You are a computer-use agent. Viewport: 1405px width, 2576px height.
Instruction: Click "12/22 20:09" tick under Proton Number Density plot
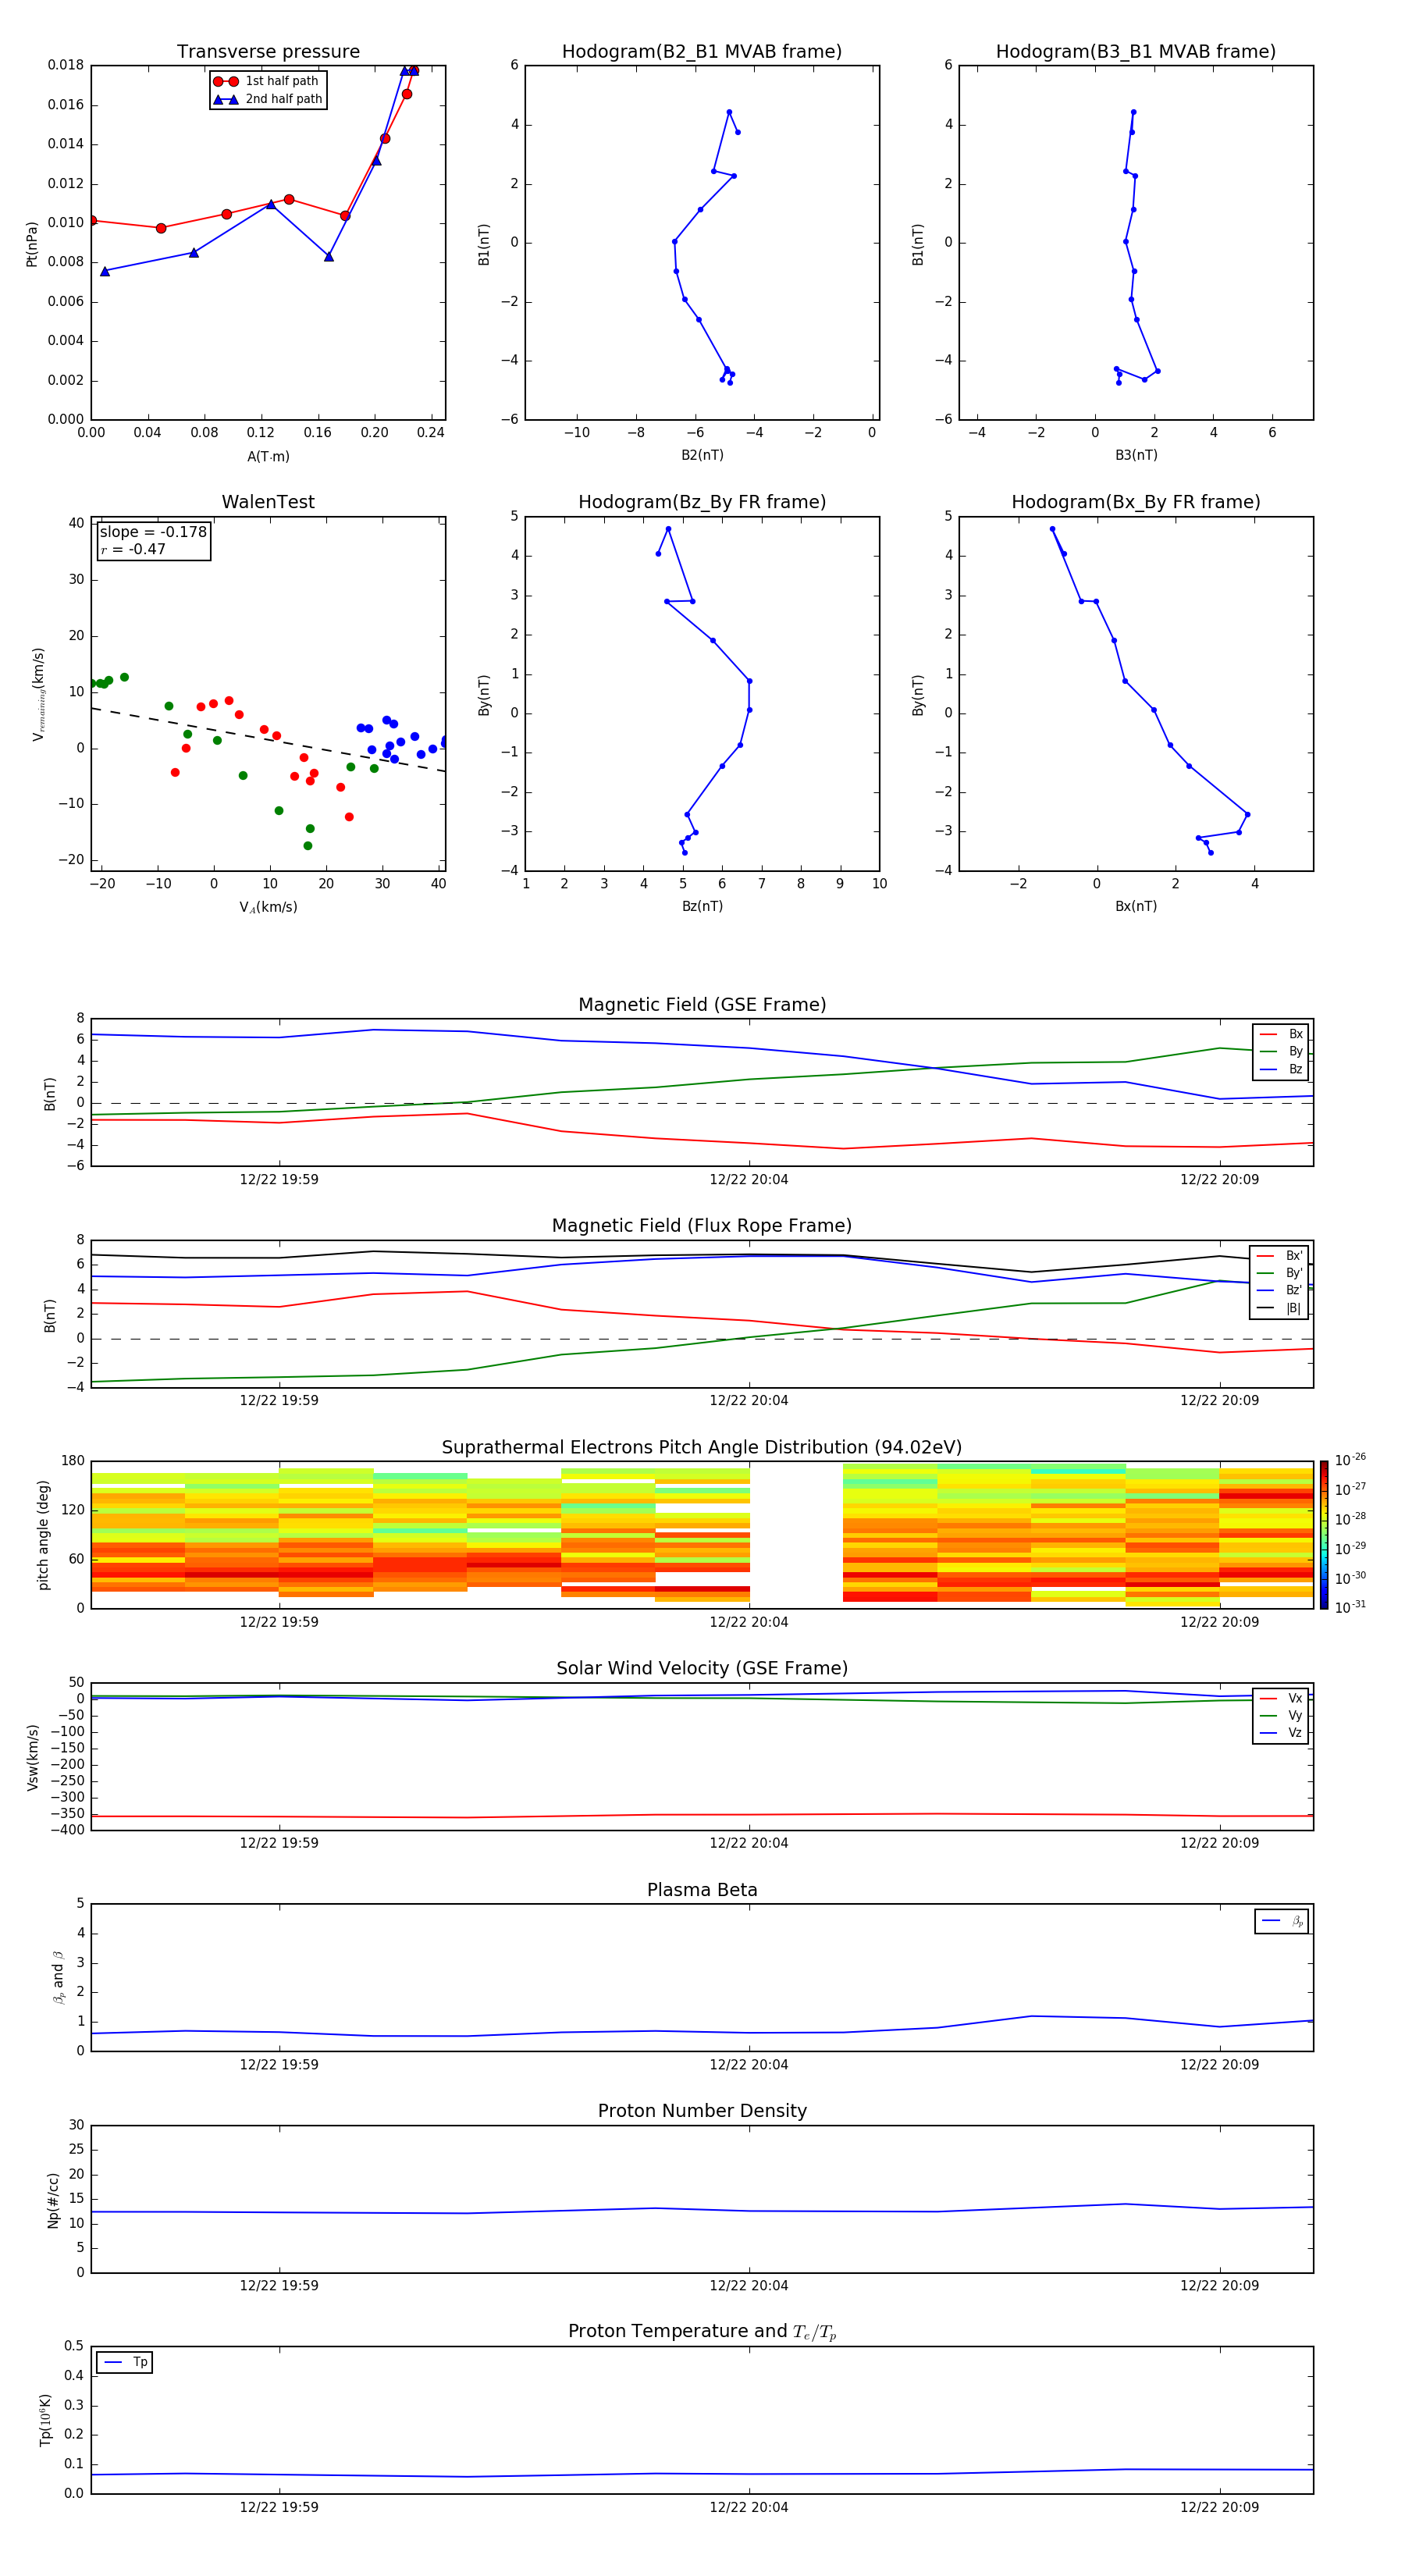point(1219,2286)
